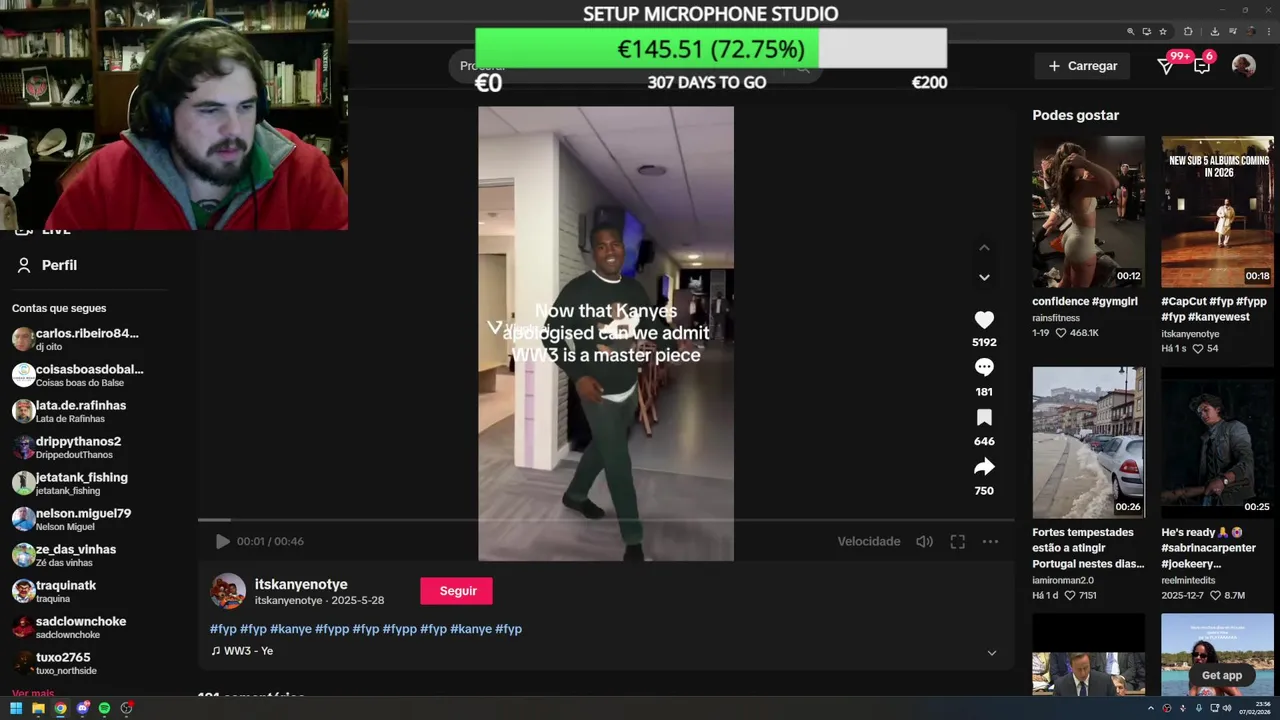Open the itskanyenotye profile avatar

(x=228, y=591)
